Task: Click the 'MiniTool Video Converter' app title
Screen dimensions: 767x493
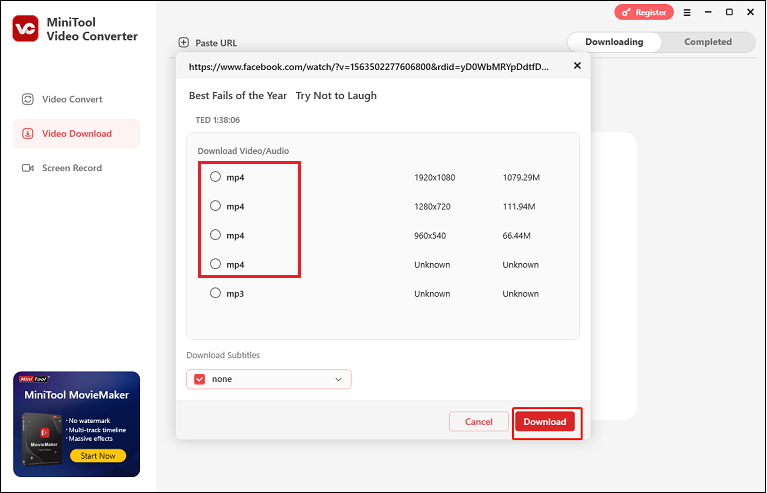Action: [92, 29]
